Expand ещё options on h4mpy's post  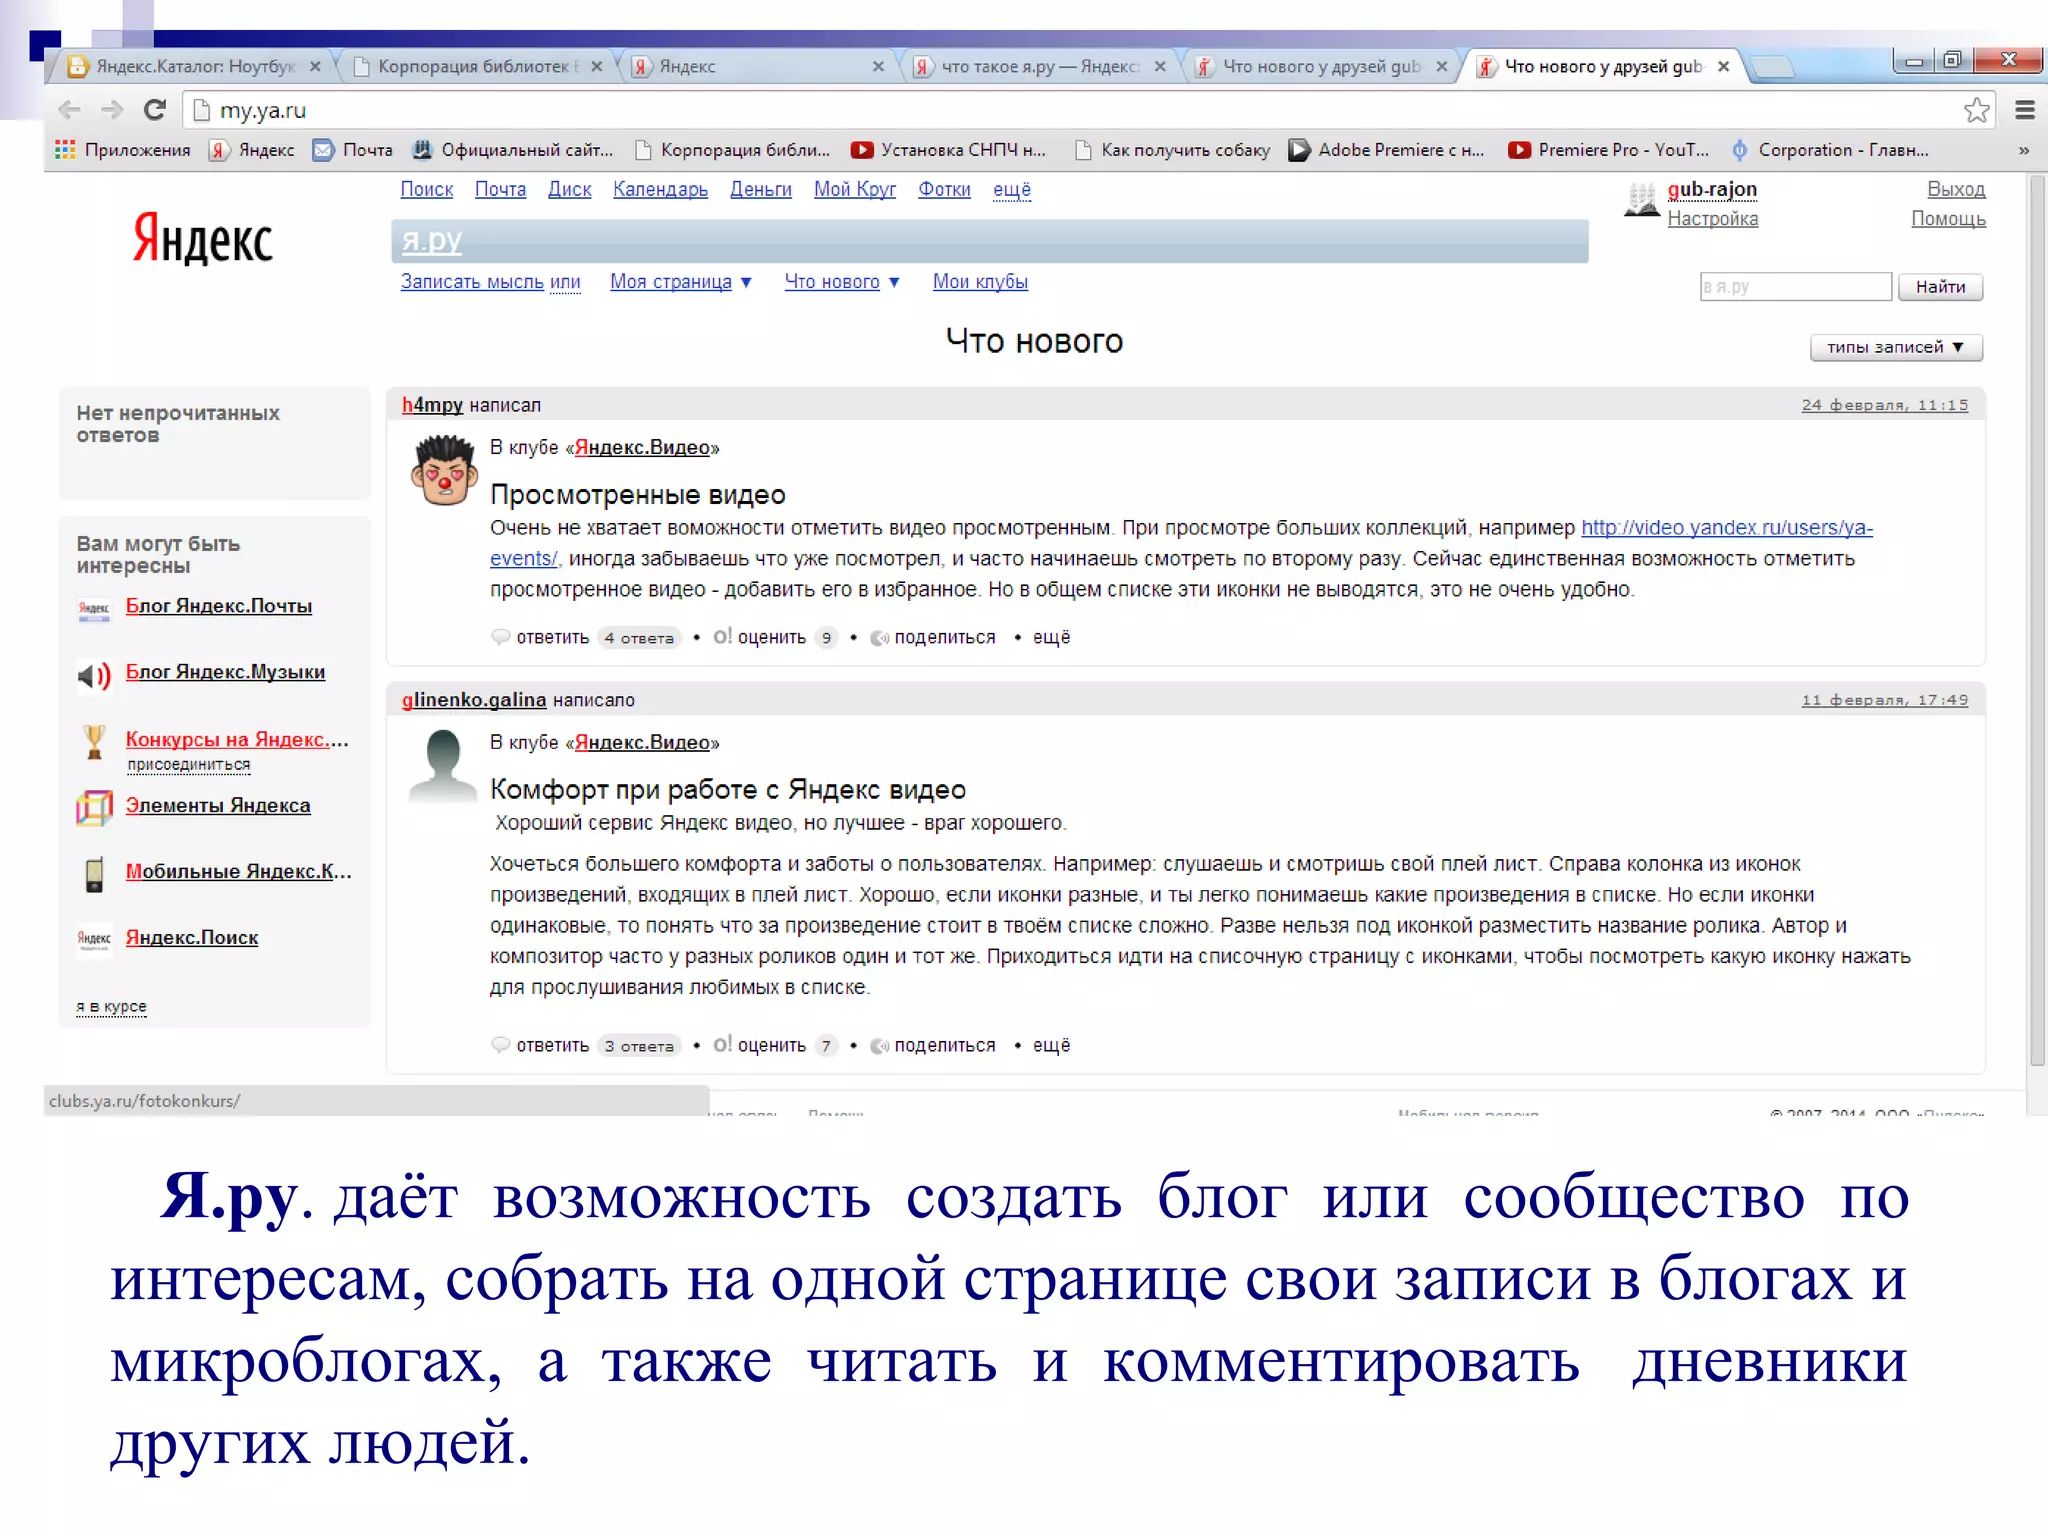[x=1051, y=637]
